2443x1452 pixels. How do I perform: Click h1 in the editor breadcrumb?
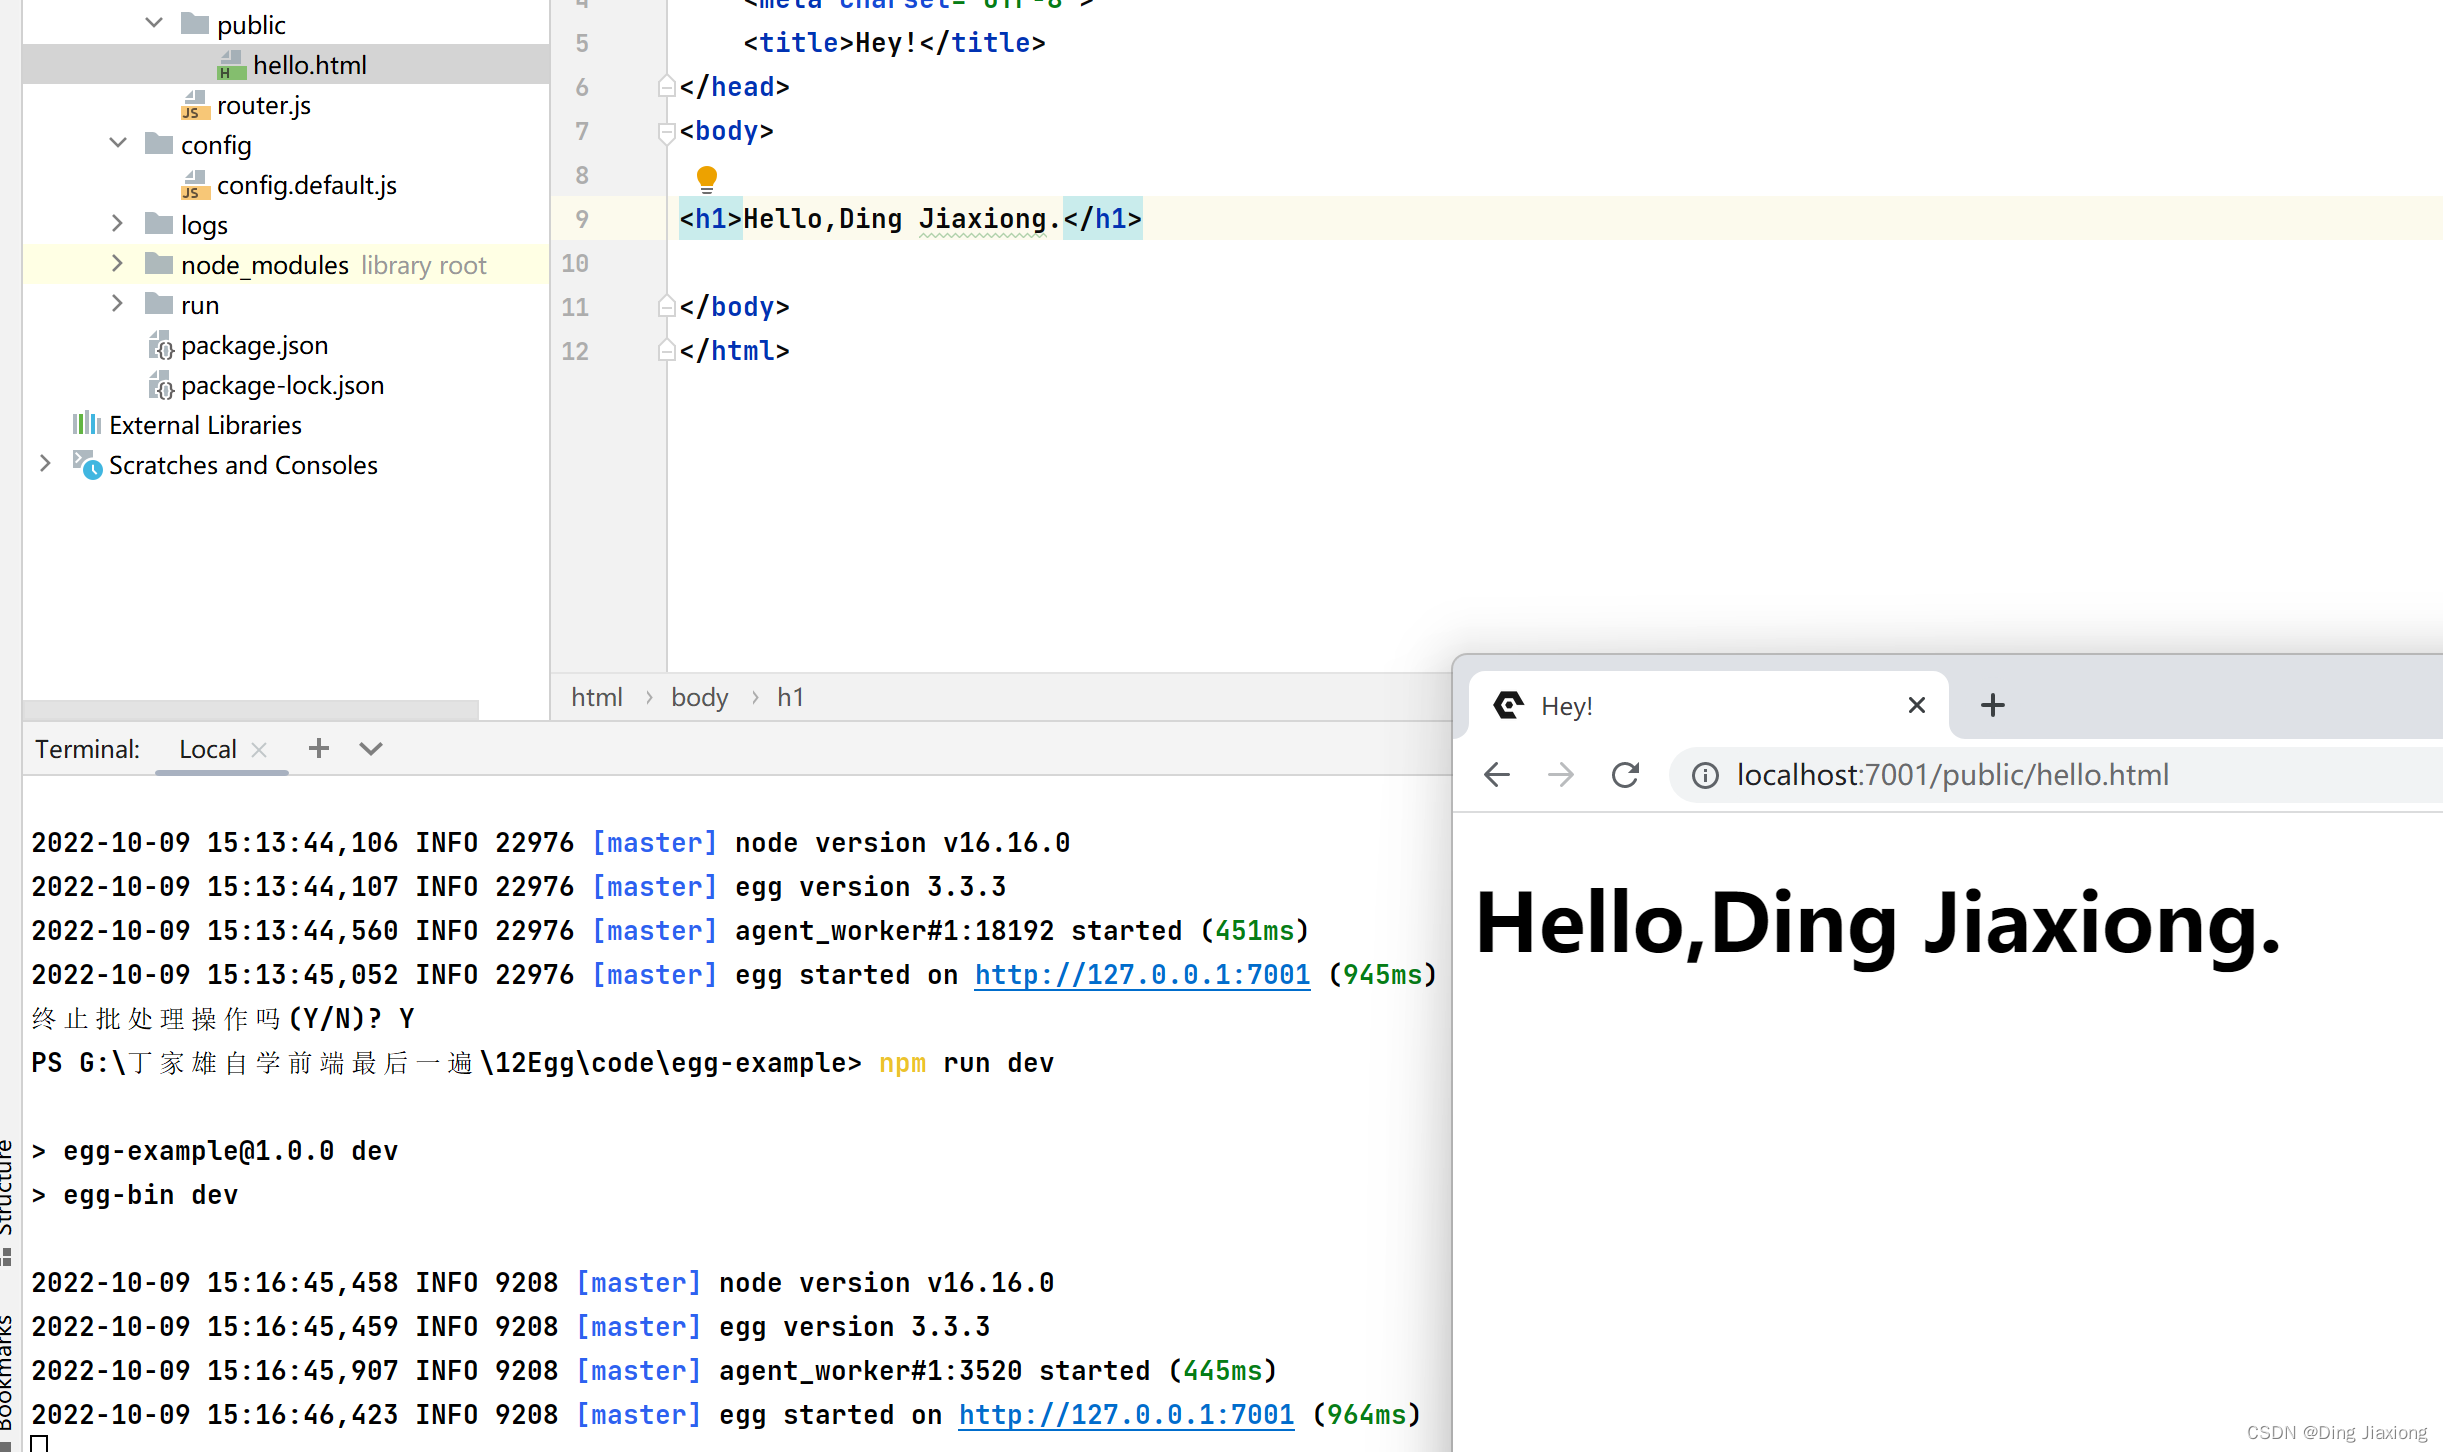(x=790, y=697)
